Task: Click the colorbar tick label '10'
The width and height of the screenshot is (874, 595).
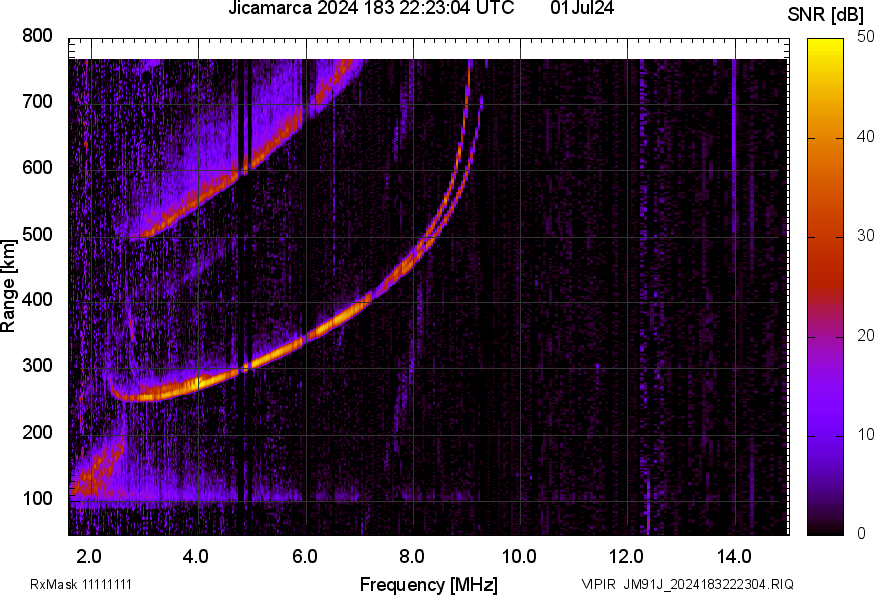Action: (865, 434)
